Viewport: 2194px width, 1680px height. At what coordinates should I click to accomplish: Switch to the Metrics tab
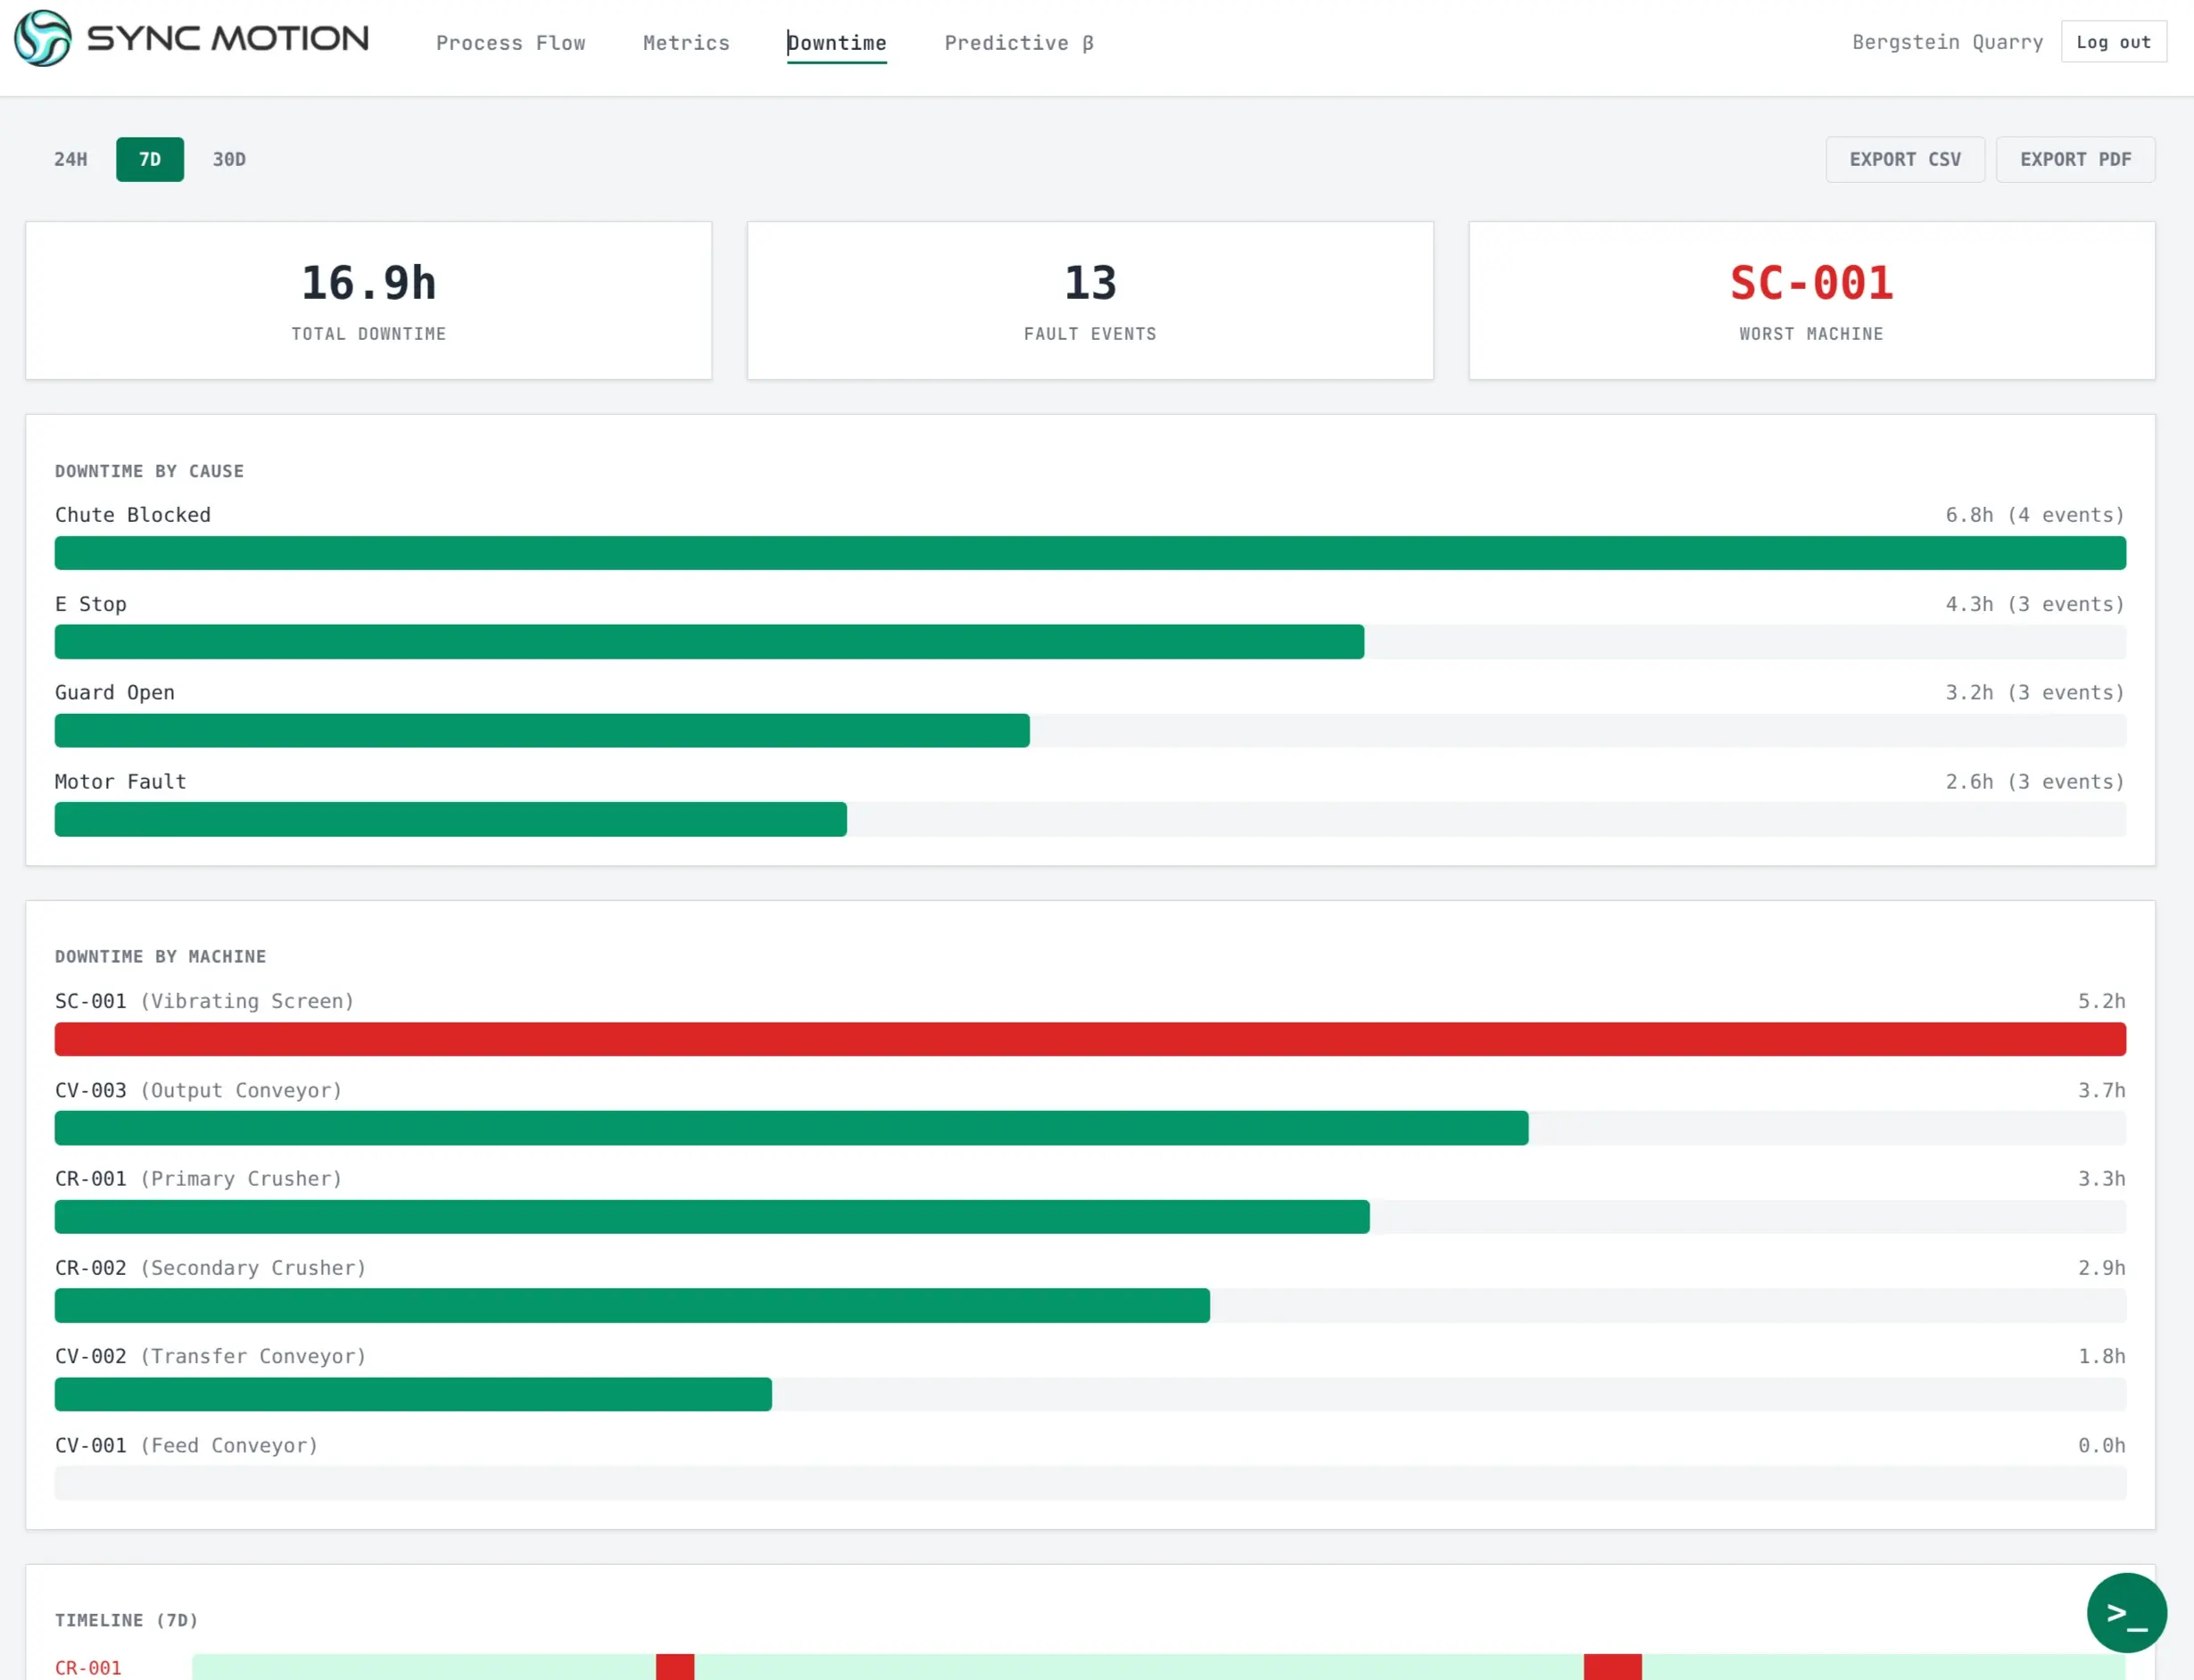[x=686, y=43]
